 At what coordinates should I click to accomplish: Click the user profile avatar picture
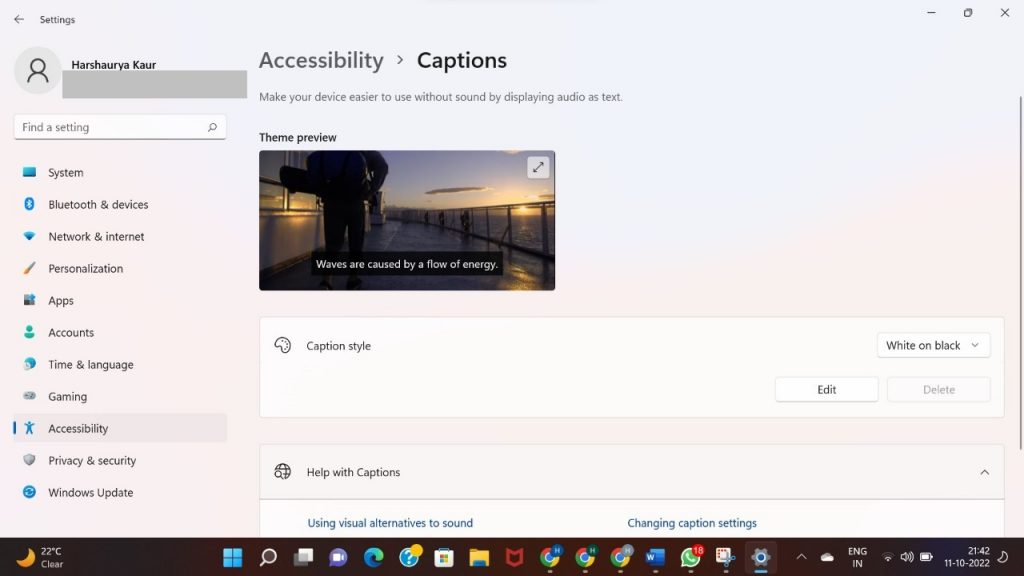tap(38, 70)
